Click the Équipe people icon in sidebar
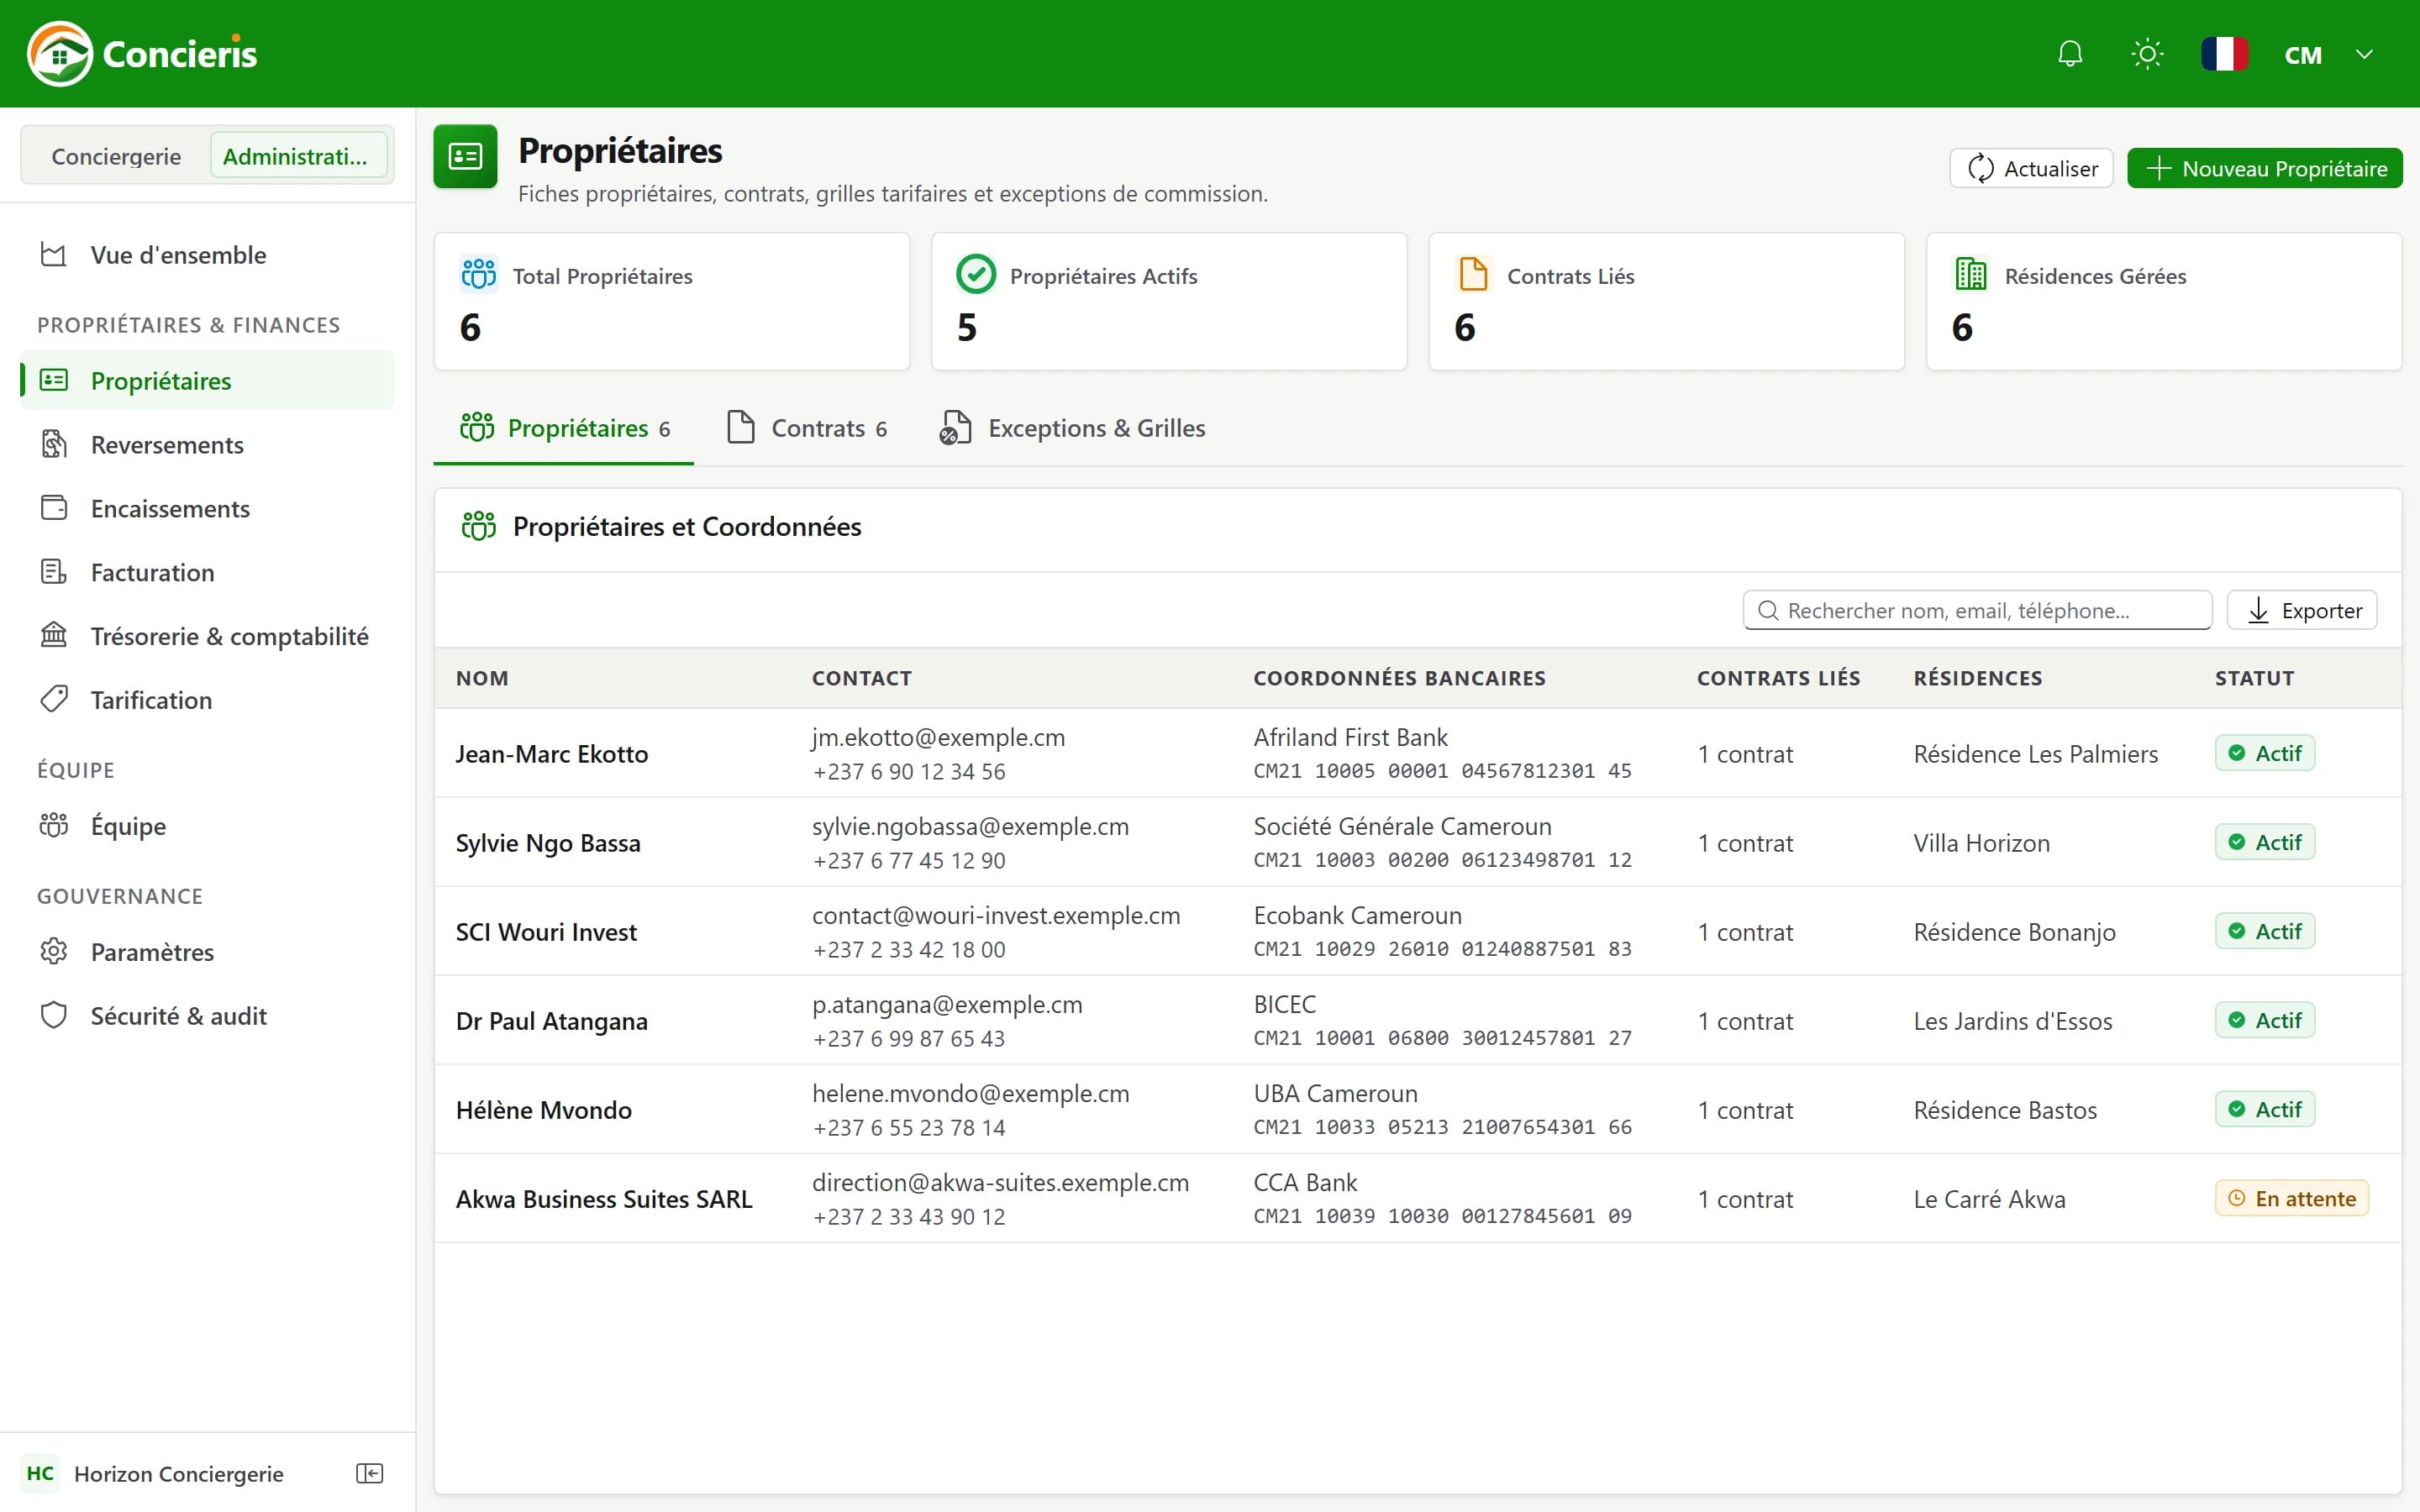The image size is (2420, 1512). pyautogui.click(x=54, y=825)
